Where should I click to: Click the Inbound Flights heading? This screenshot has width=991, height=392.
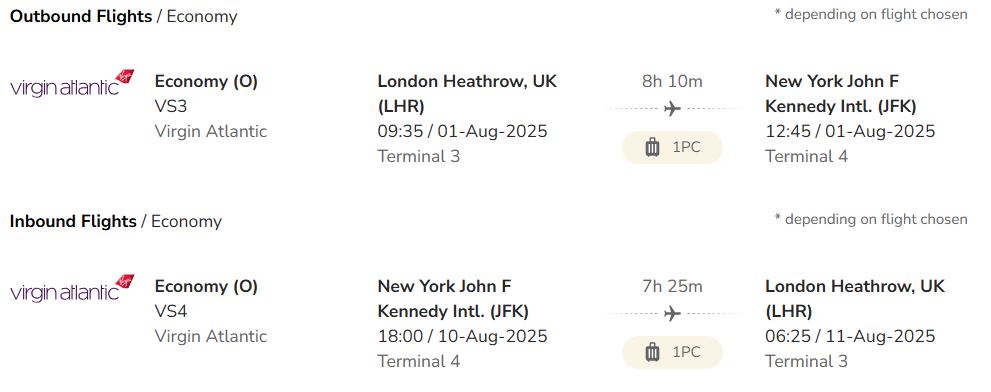click(73, 221)
